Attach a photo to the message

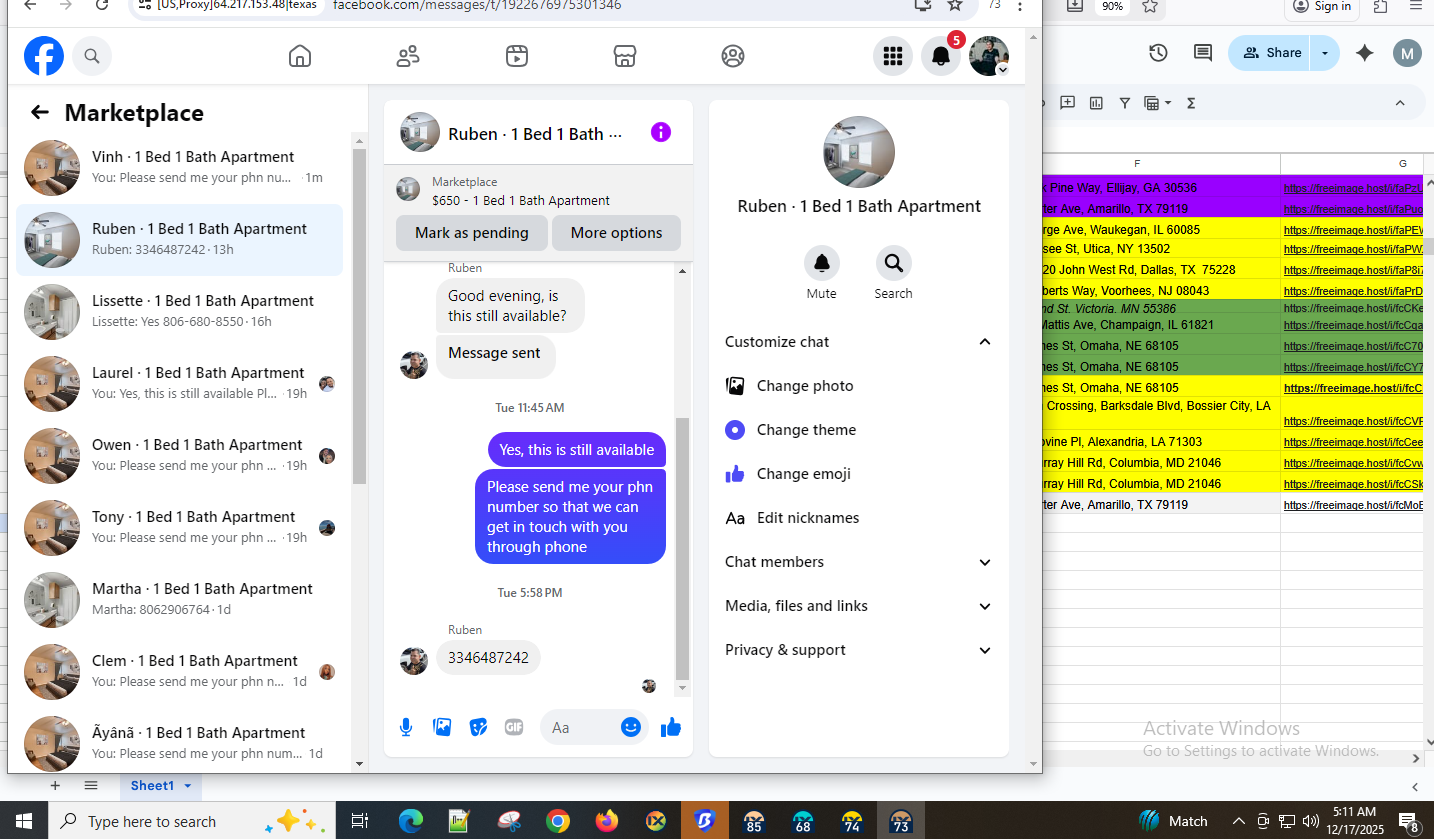point(442,727)
